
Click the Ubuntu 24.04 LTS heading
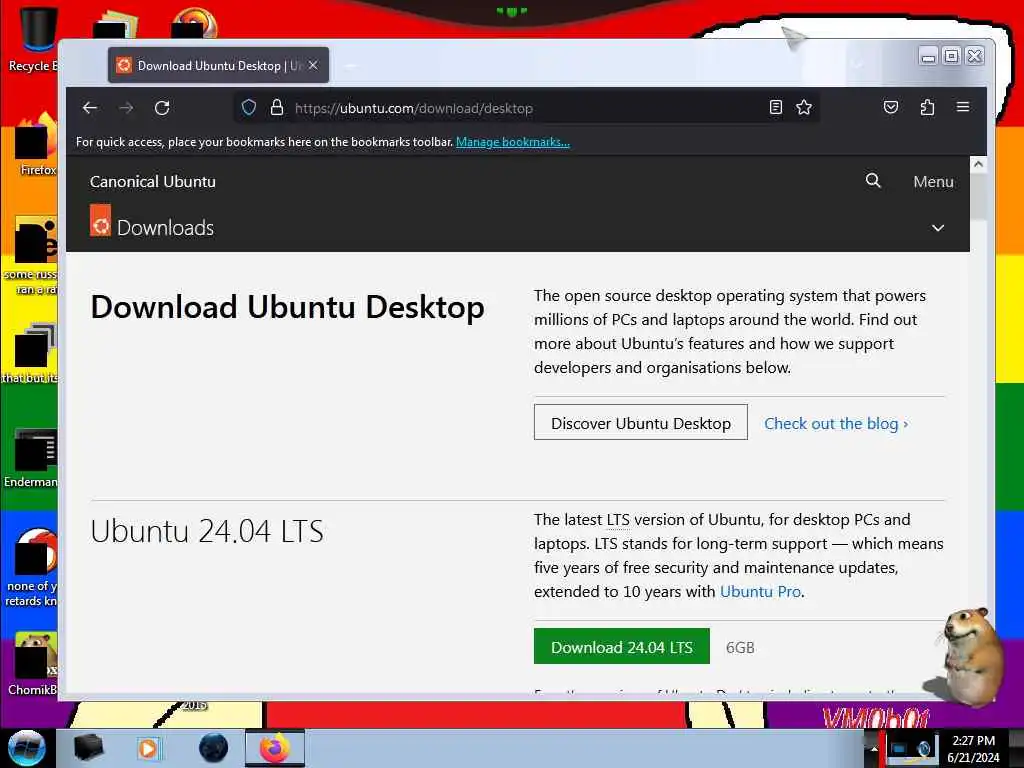[x=207, y=531]
